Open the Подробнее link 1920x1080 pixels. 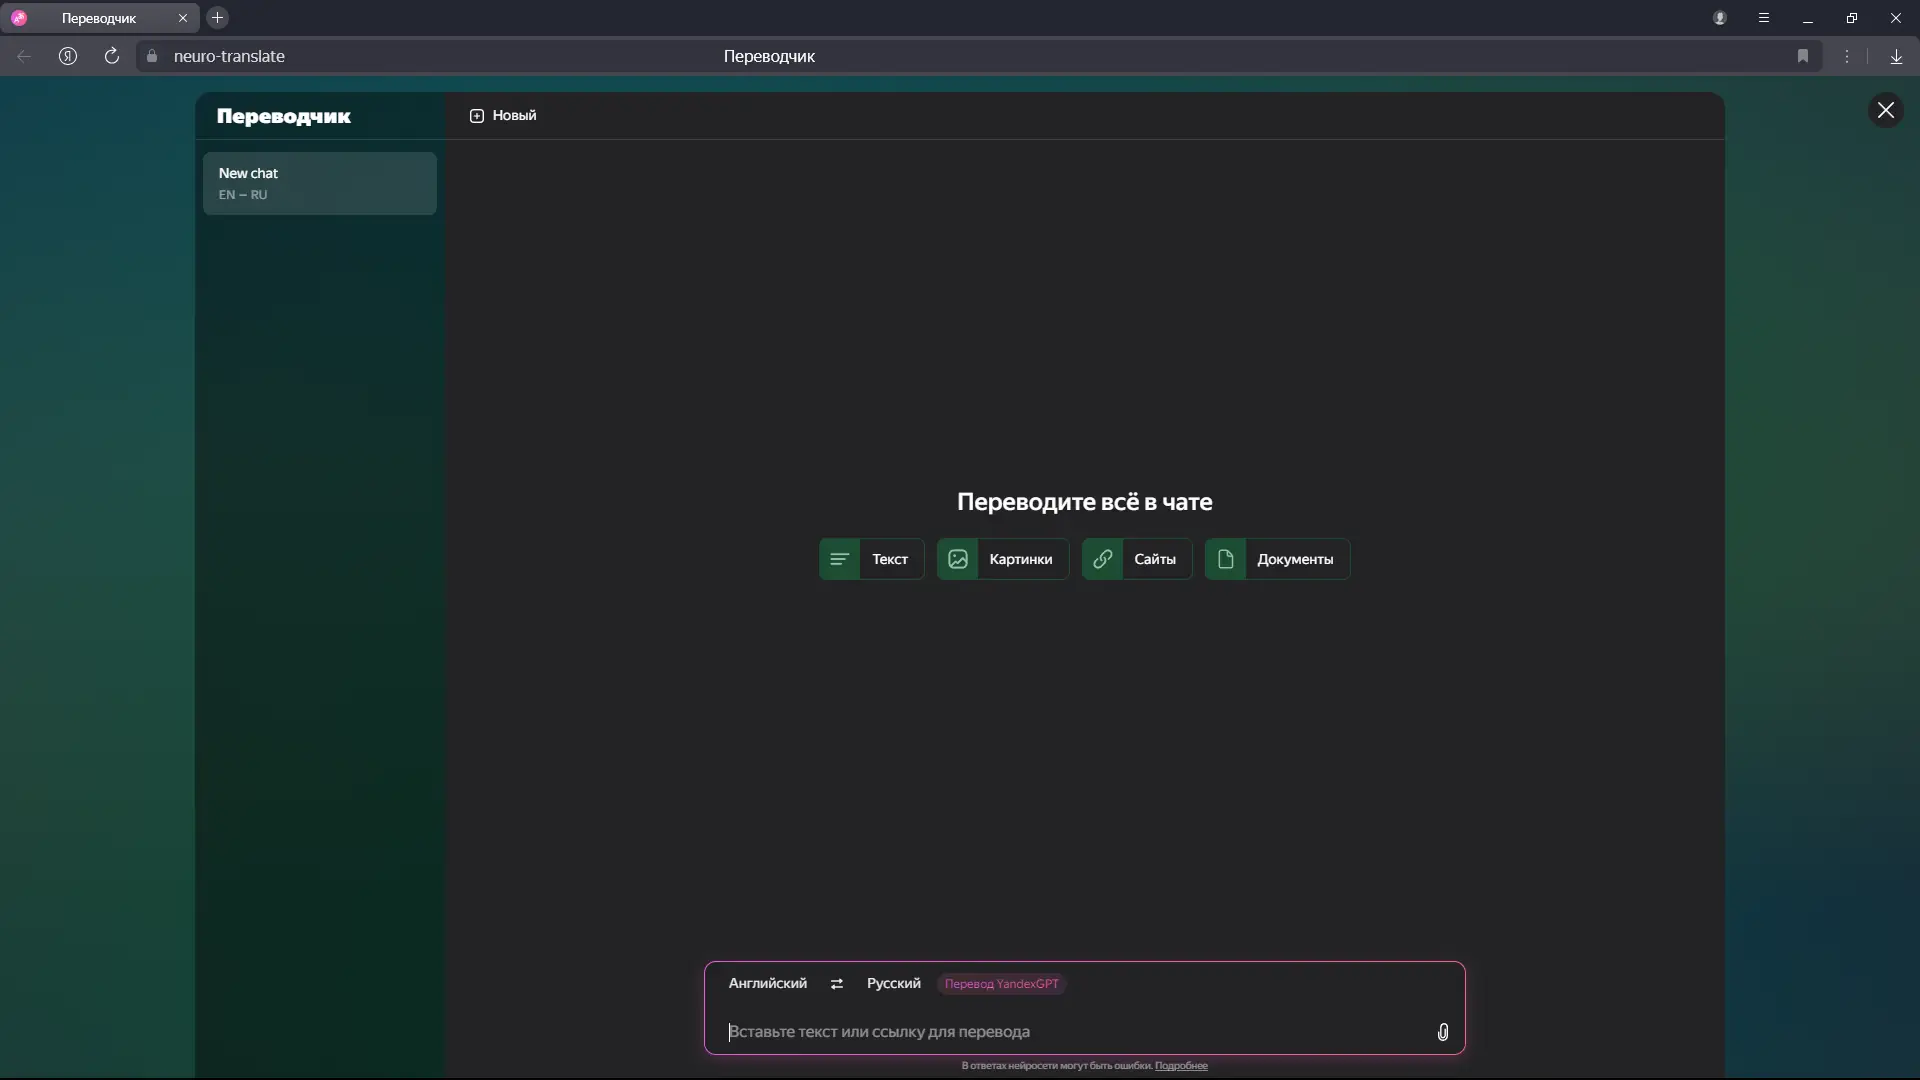(1181, 1066)
